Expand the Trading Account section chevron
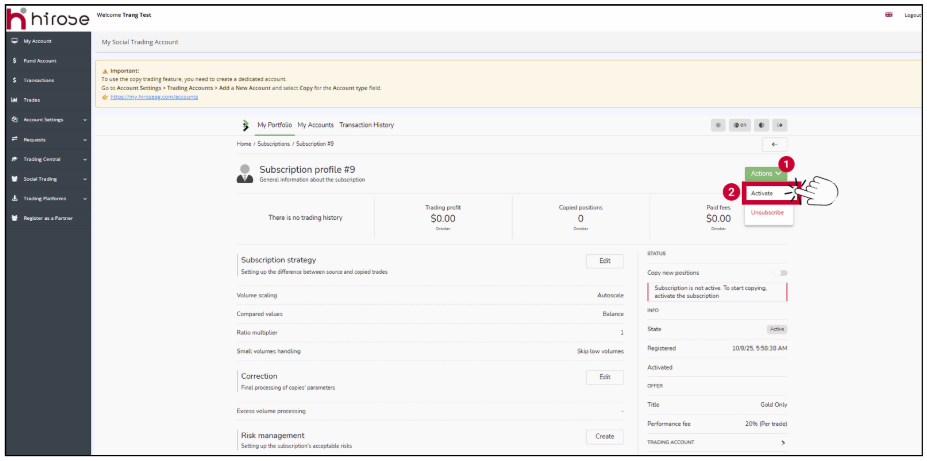Viewport: 927px width, 461px height. click(x=782, y=441)
